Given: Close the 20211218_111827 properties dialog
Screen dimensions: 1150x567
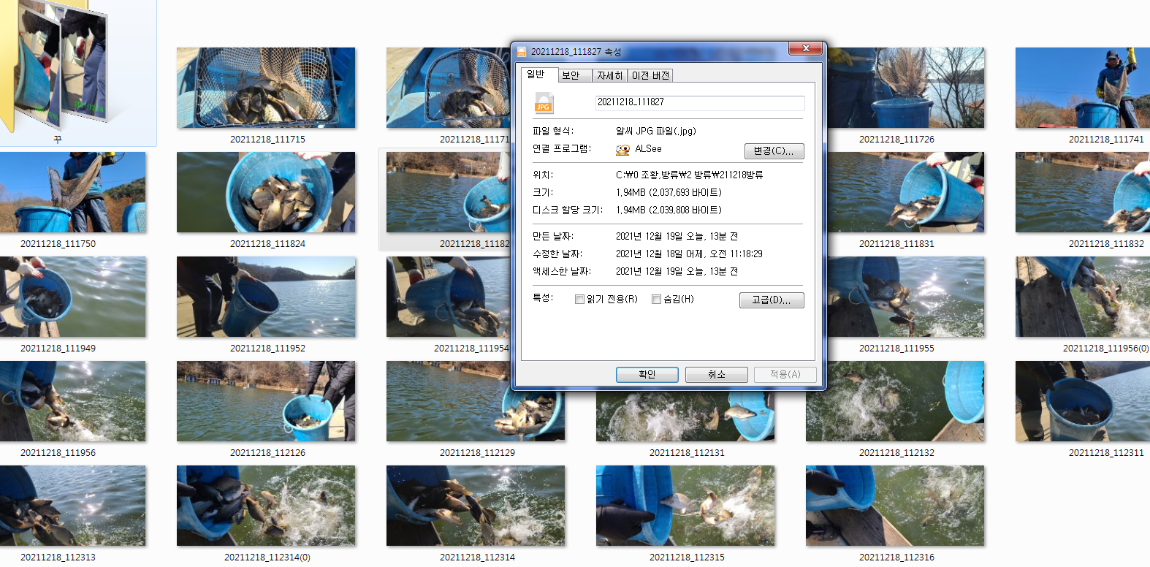Looking at the screenshot, I should coord(805,50).
